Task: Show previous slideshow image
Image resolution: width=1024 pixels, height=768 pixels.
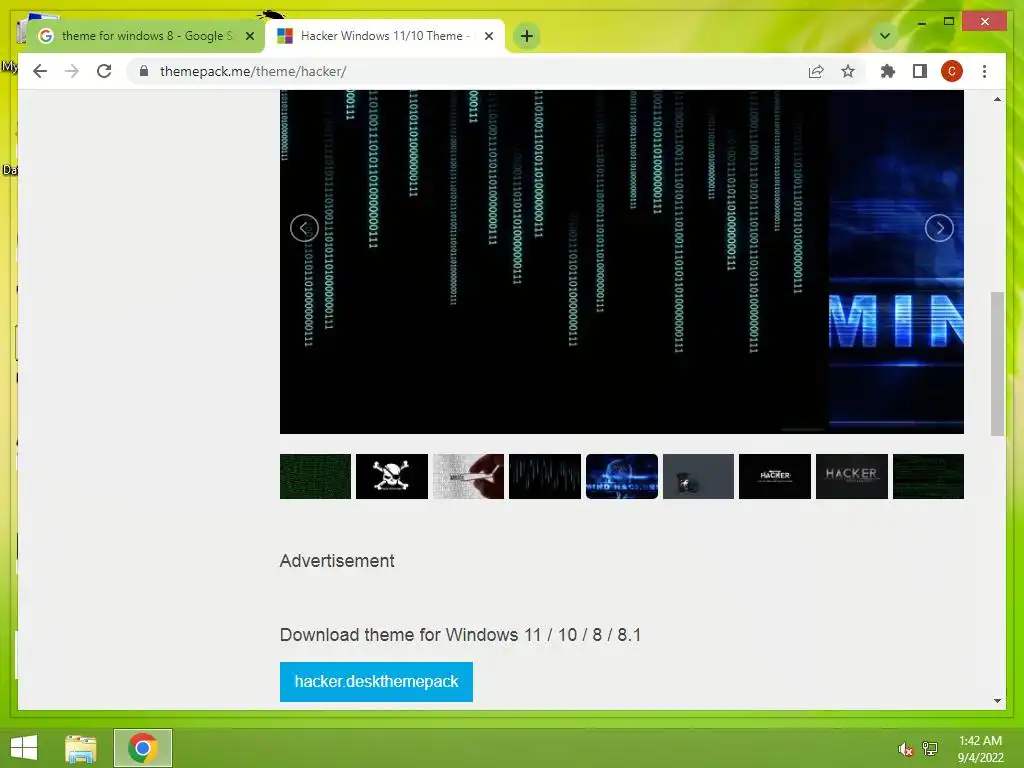Action: (304, 228)
